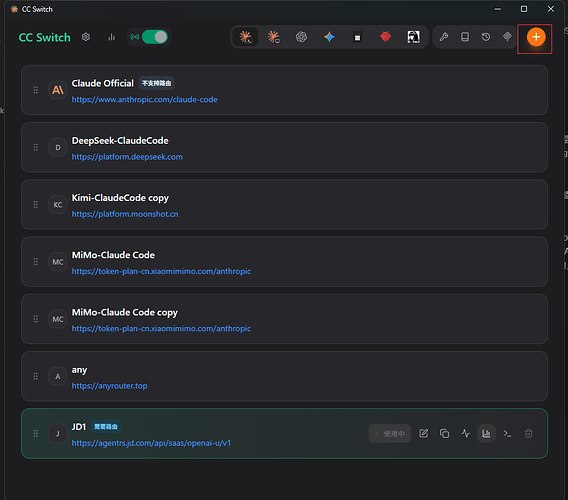Click the badge next to Claude Official
The width and height of the screenshot is (568, 500).
point(156,83)
